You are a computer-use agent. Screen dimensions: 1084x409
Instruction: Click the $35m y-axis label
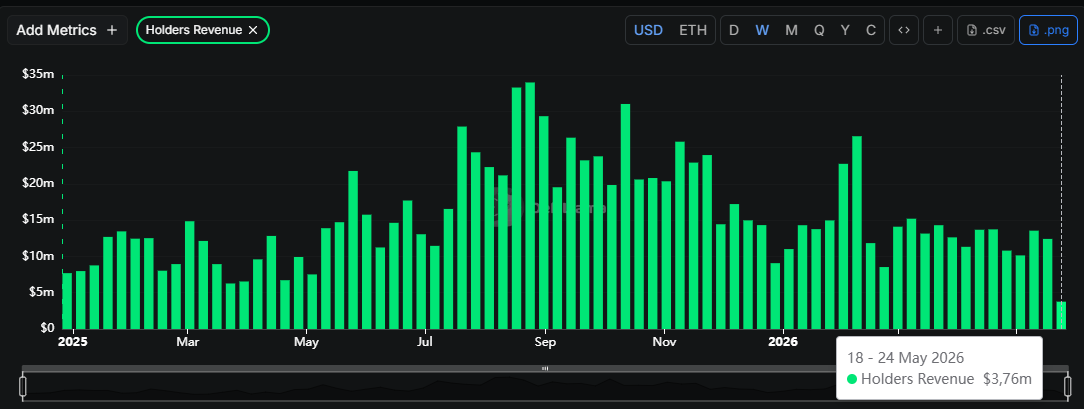pos(37,75)
